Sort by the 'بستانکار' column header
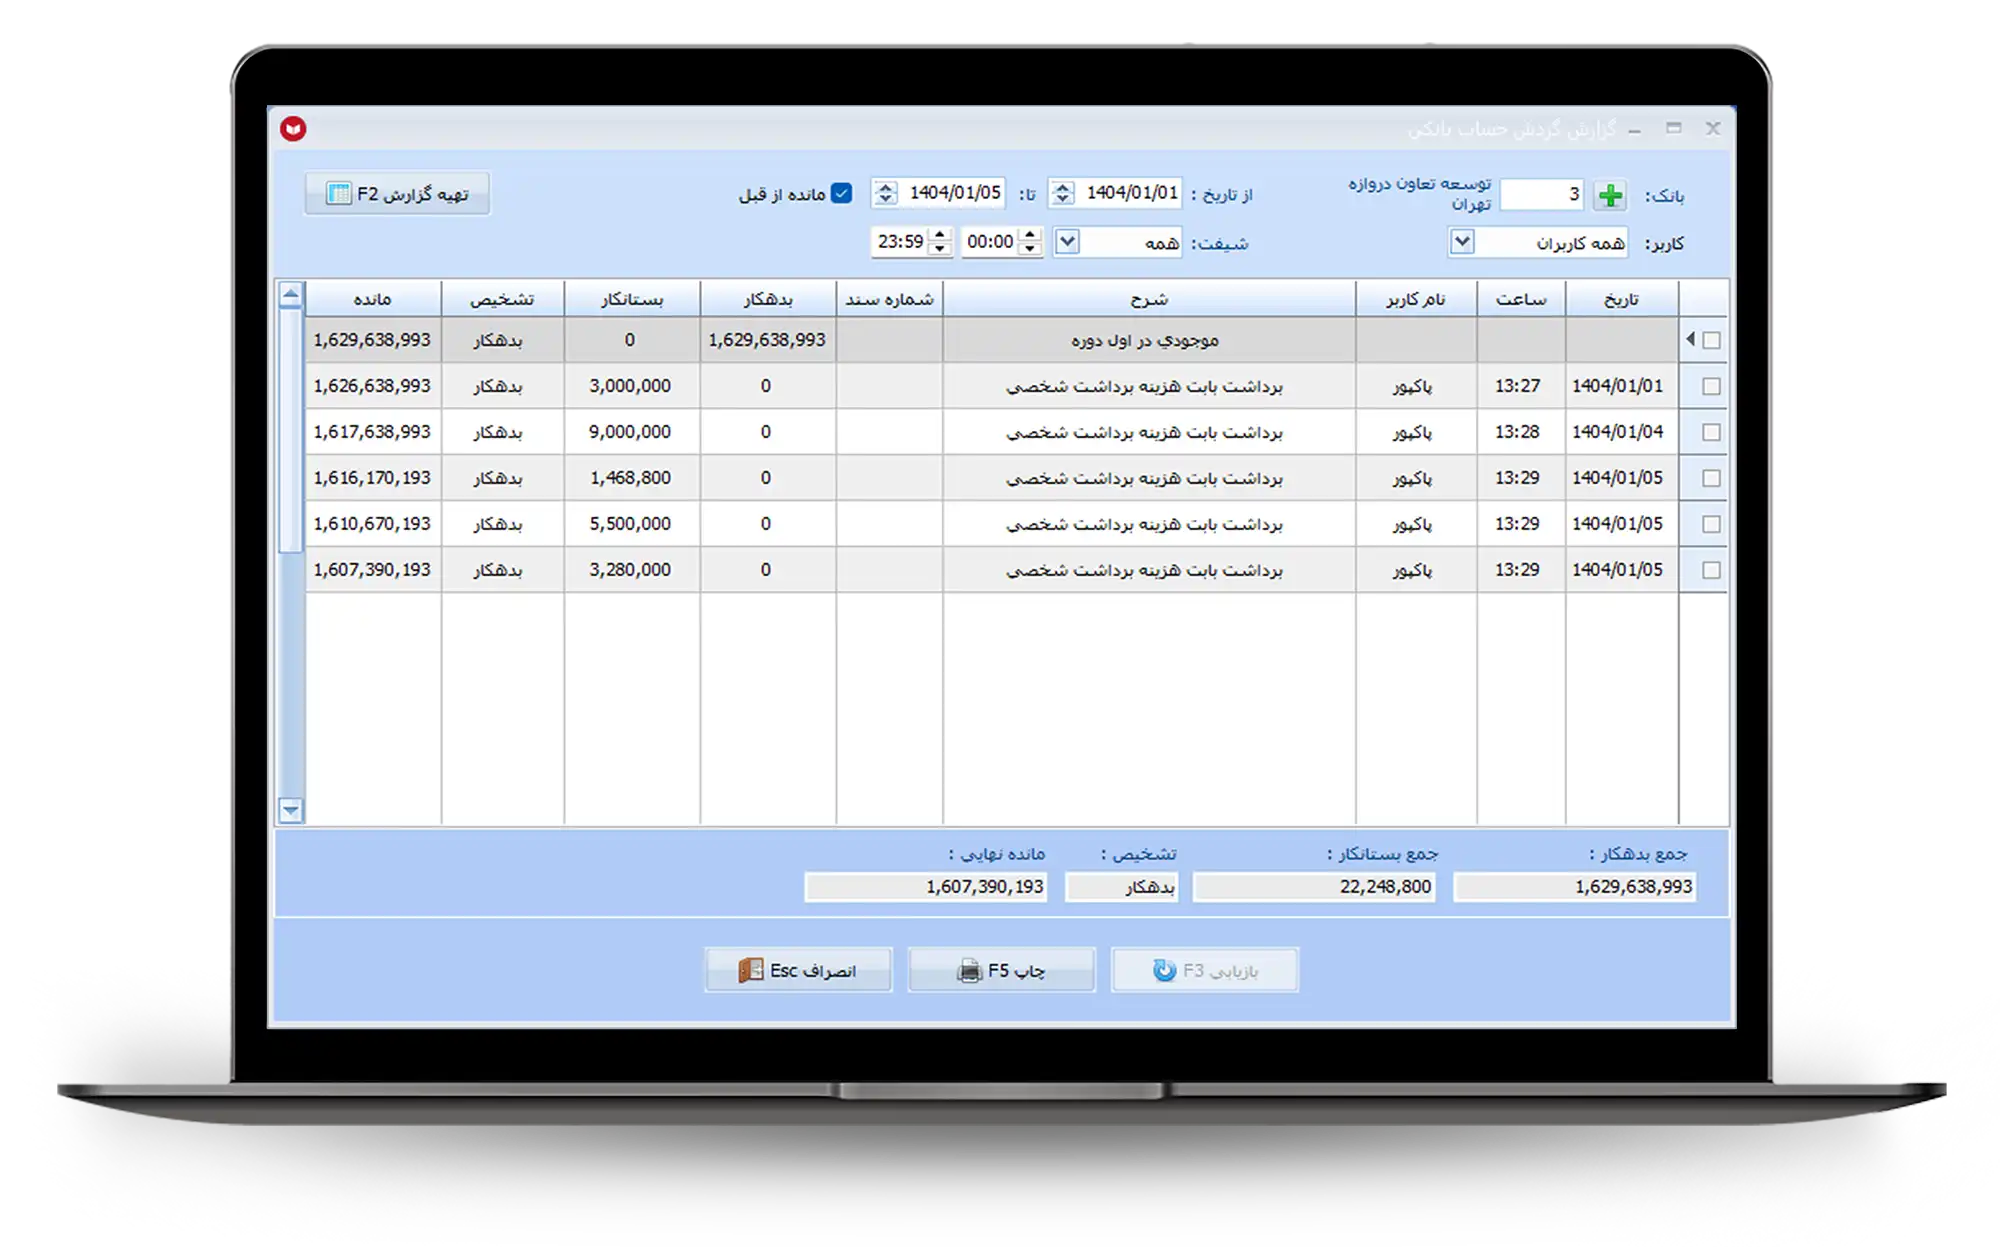 point(631,299)
